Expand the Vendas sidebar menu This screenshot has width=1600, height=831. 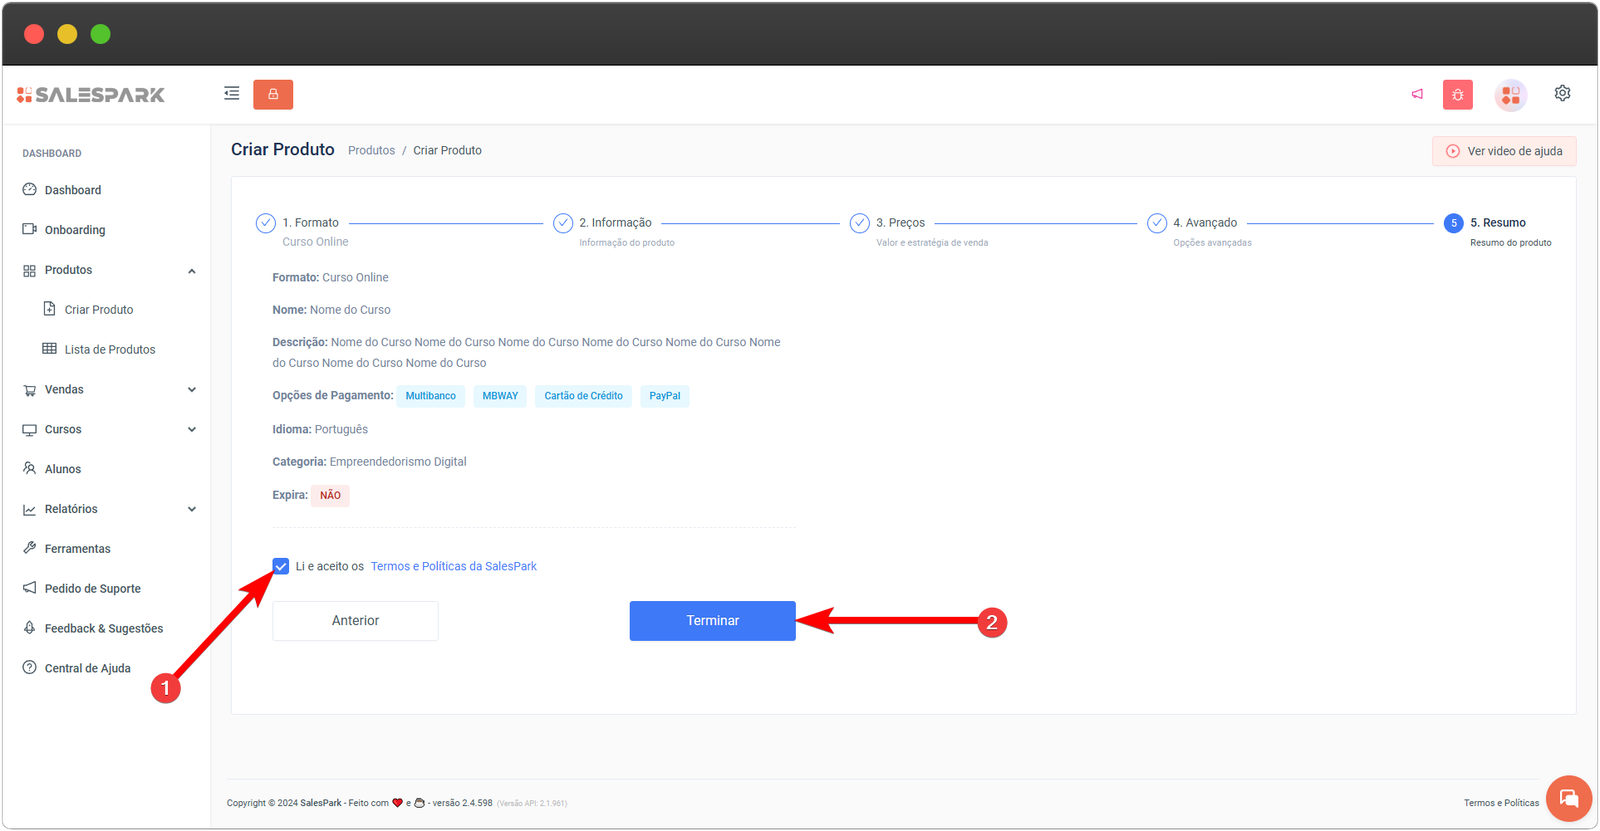pos(191,390)
